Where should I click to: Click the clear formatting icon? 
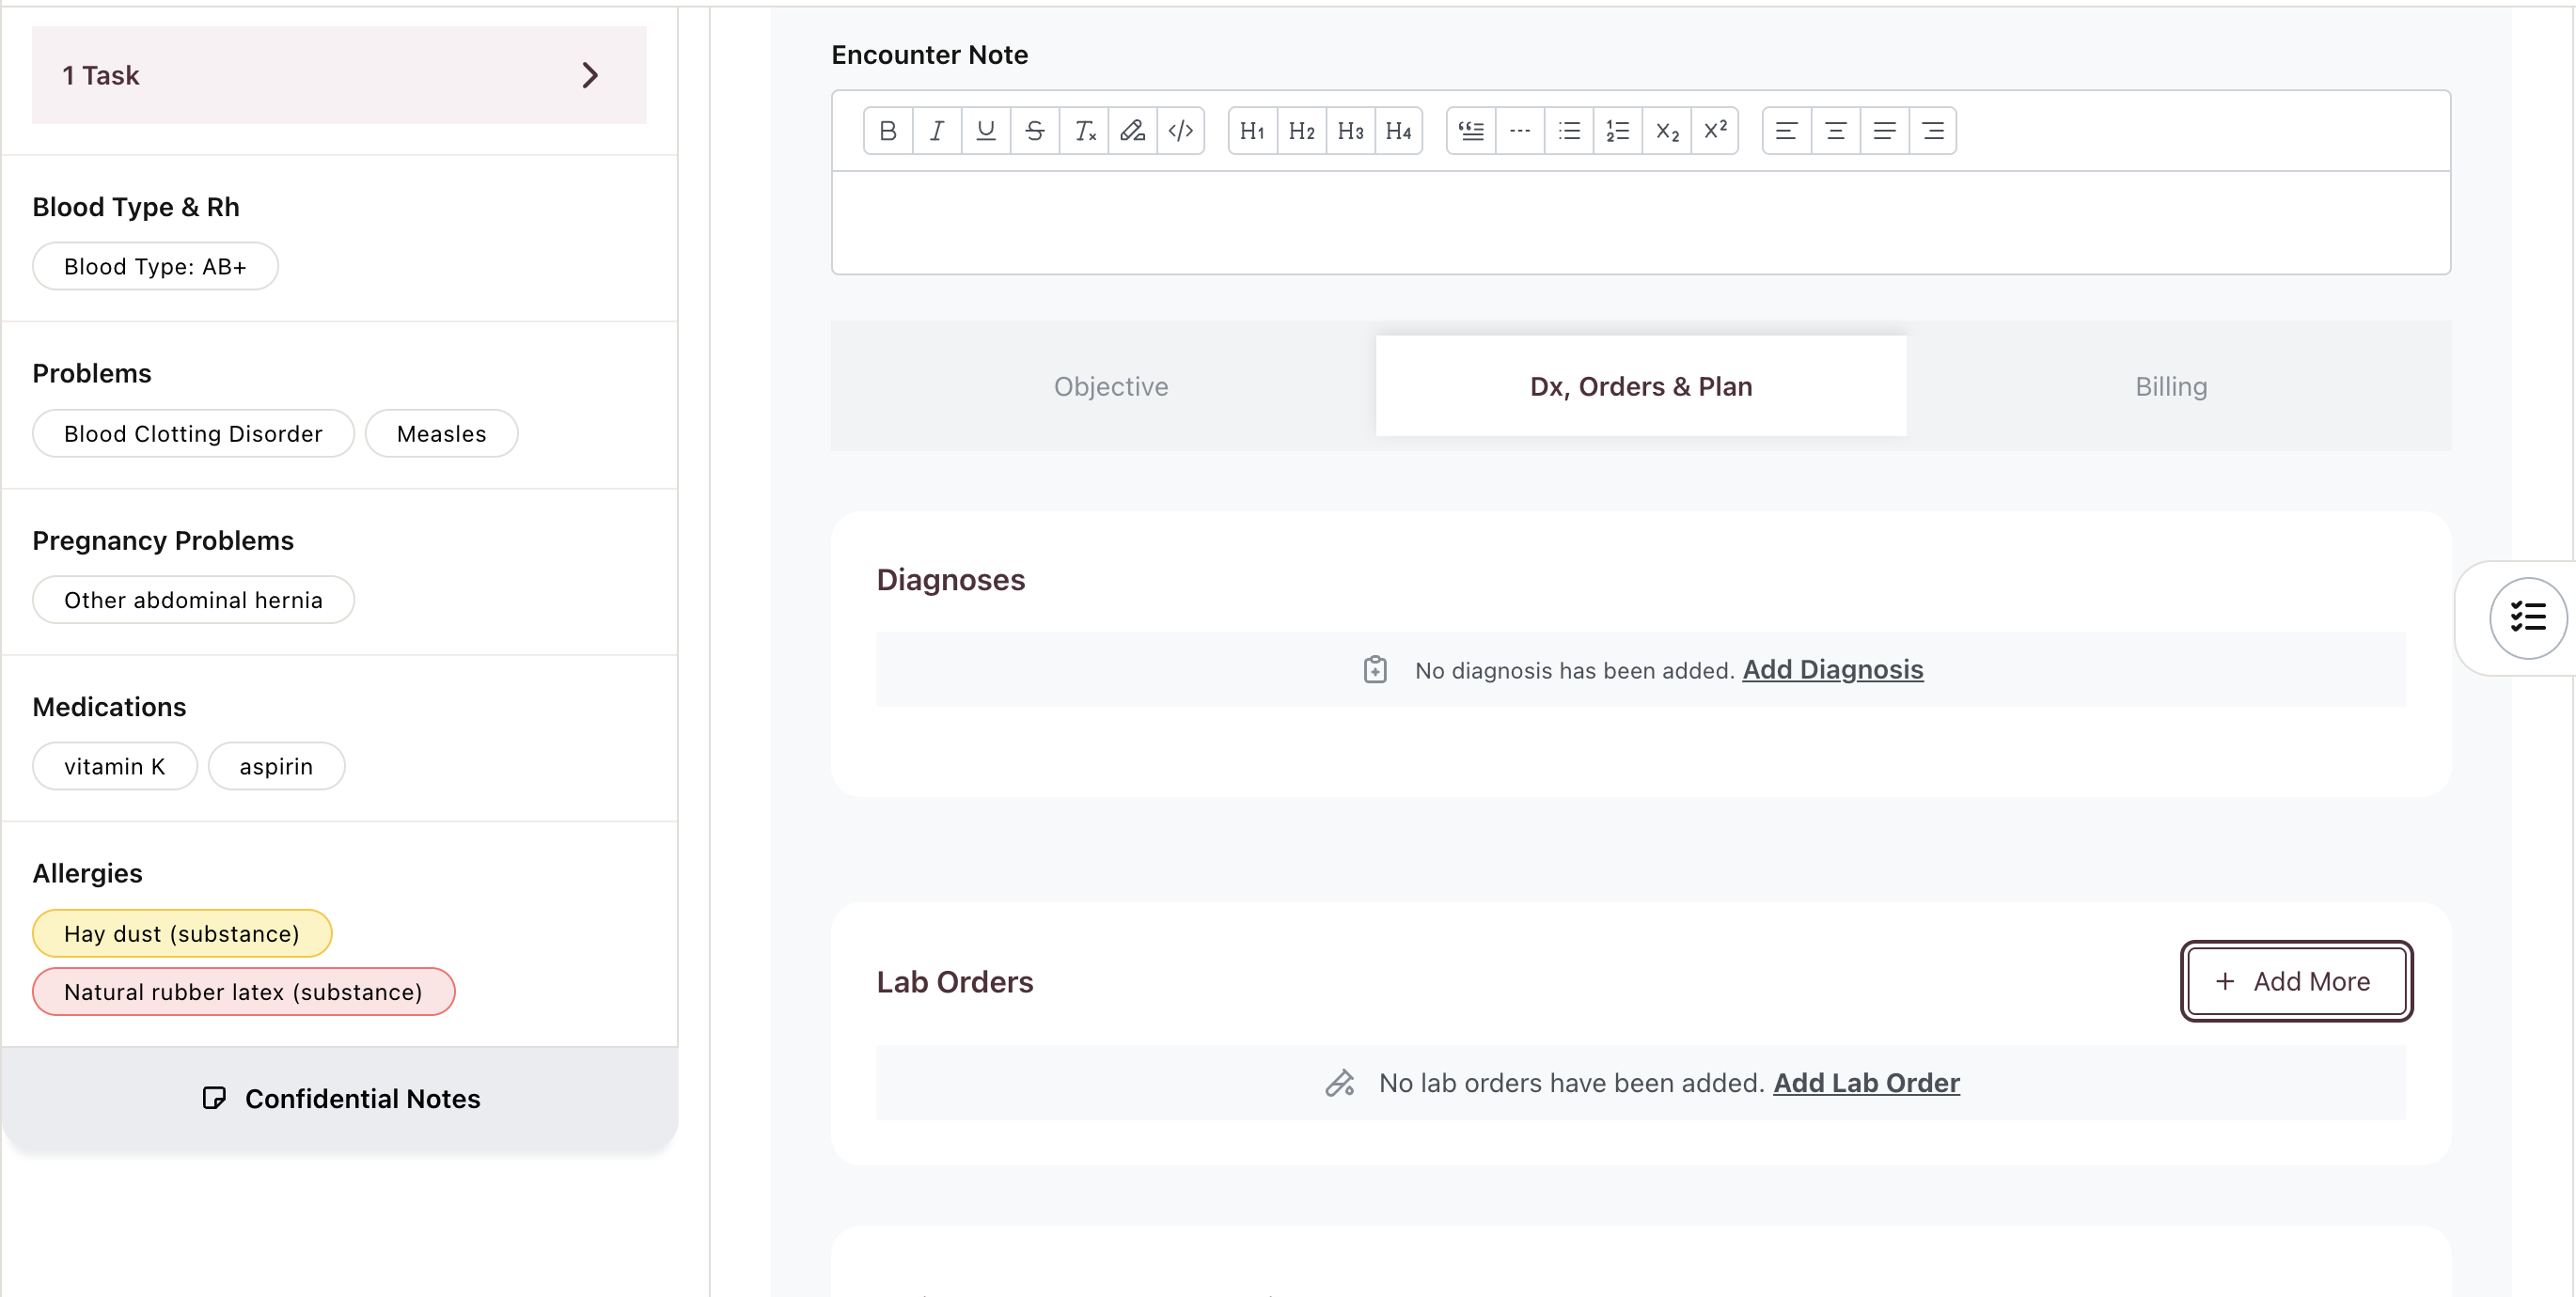[1084, 131]
